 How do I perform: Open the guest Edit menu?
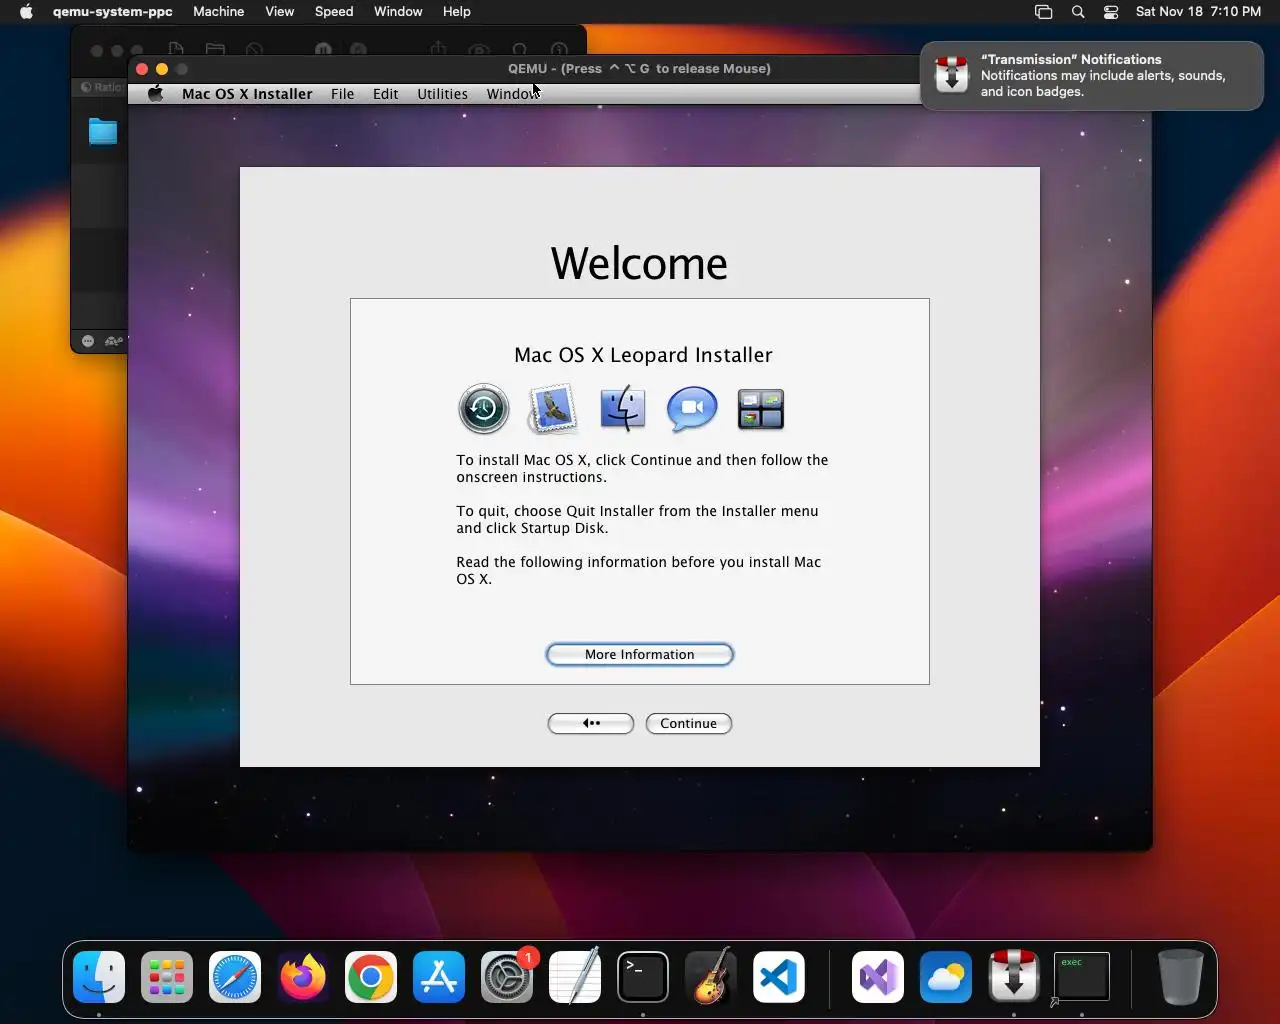click(x=386, y=94)
